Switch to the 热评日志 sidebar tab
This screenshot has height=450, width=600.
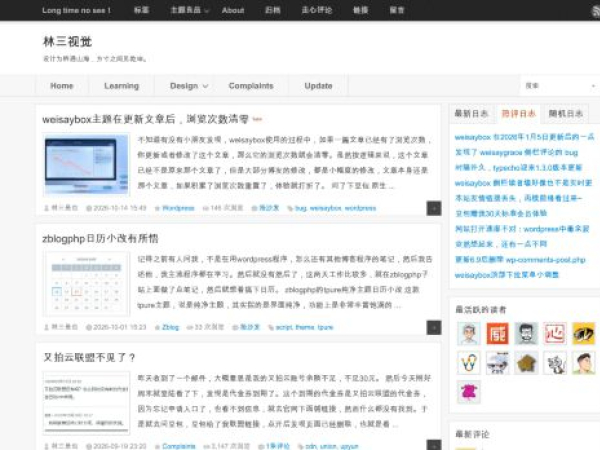pos(518,114)
